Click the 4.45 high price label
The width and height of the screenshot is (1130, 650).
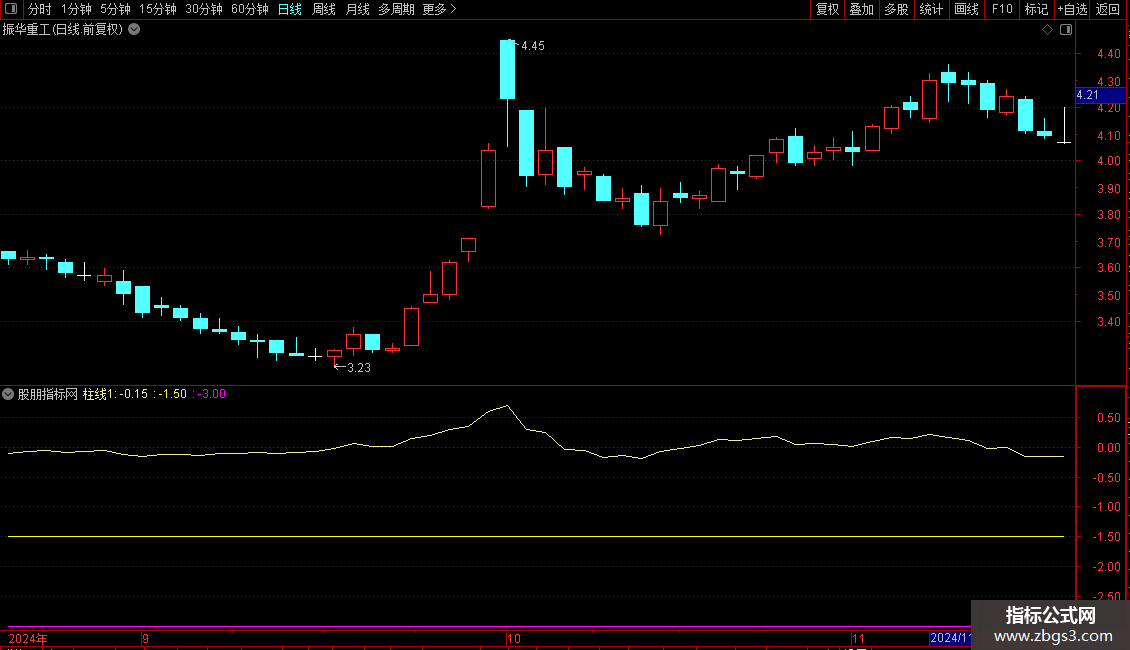click(x=533, y=45)
